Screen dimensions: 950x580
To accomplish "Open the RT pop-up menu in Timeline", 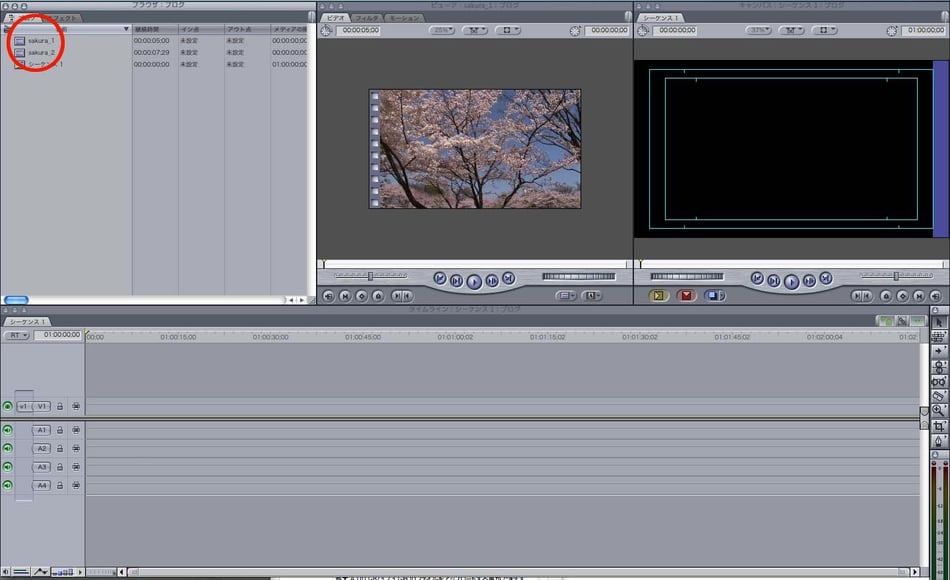I will click(x=17, y=336).
